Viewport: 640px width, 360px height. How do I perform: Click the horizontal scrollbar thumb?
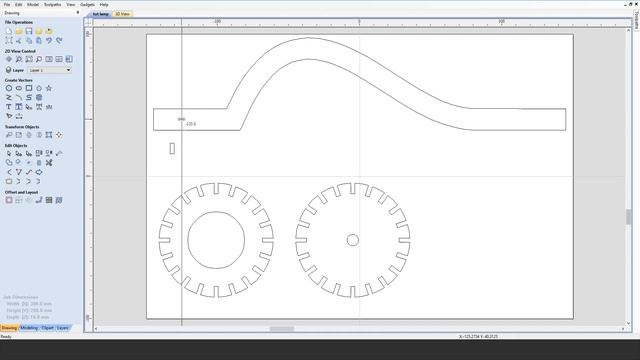pyautogui.click(x=282, y=329)
